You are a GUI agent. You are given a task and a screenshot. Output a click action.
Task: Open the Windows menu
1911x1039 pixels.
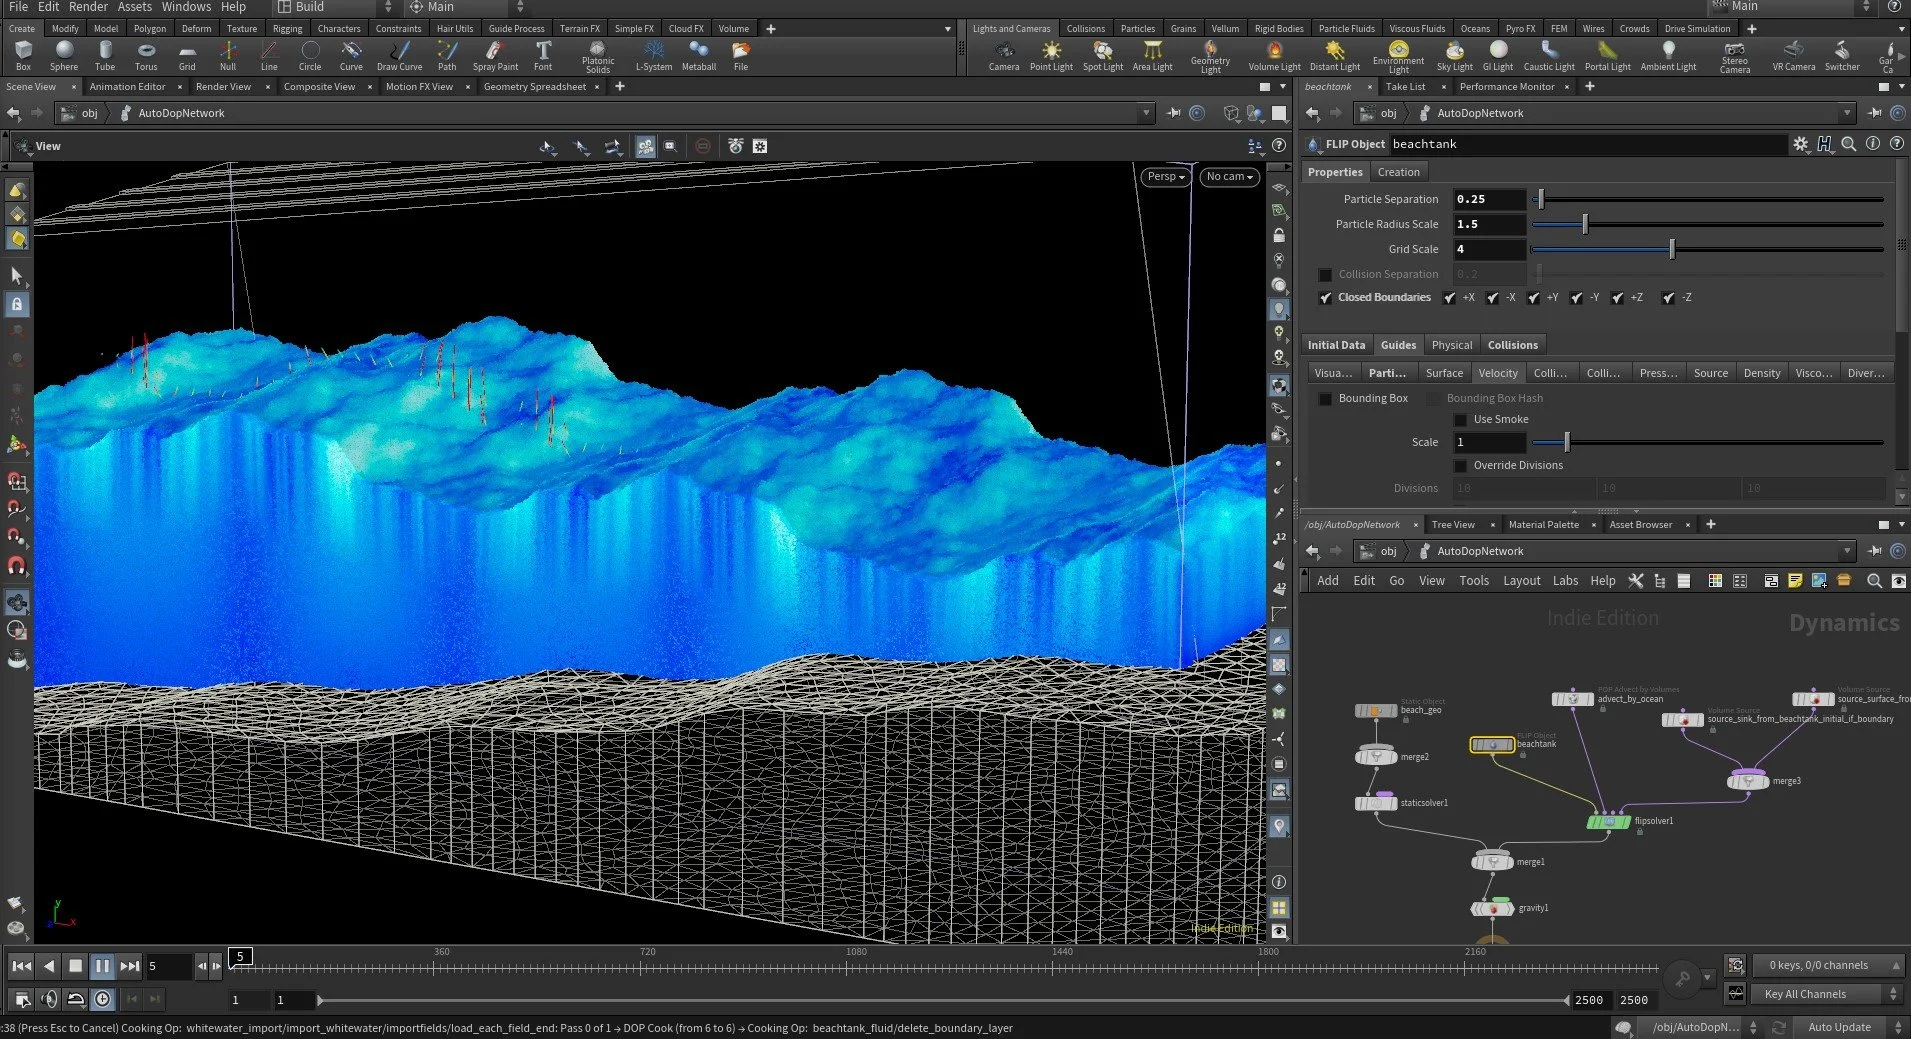[x=186, y=7]
